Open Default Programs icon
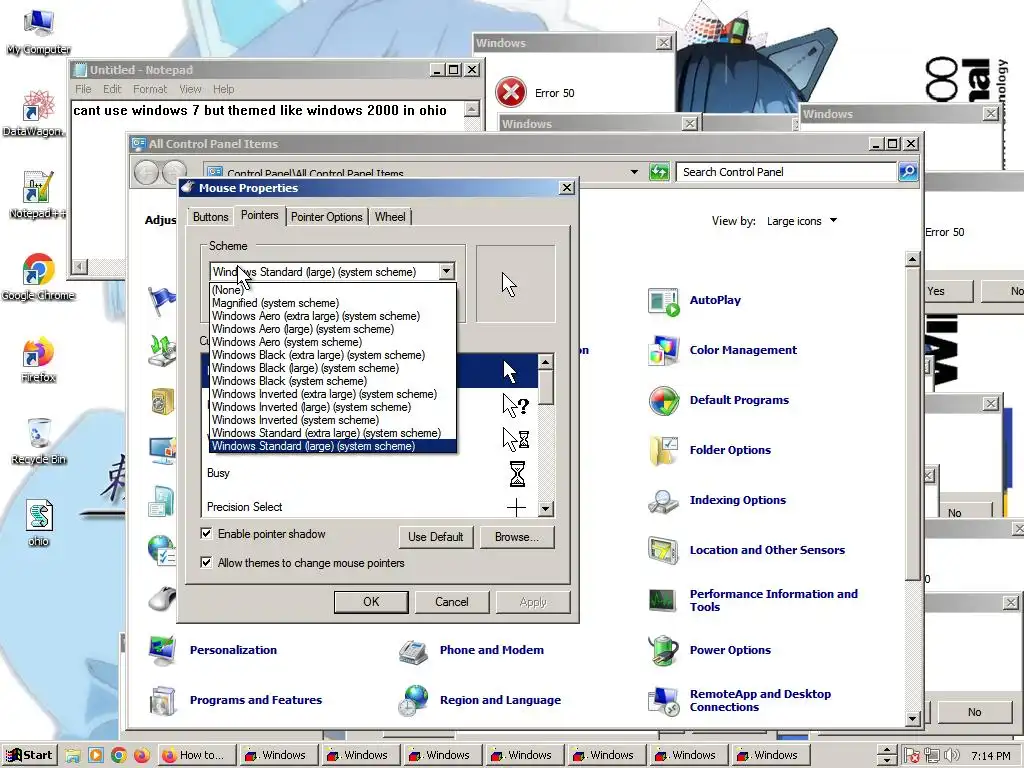Screen dimensions: 1024x768 [664, 400]
